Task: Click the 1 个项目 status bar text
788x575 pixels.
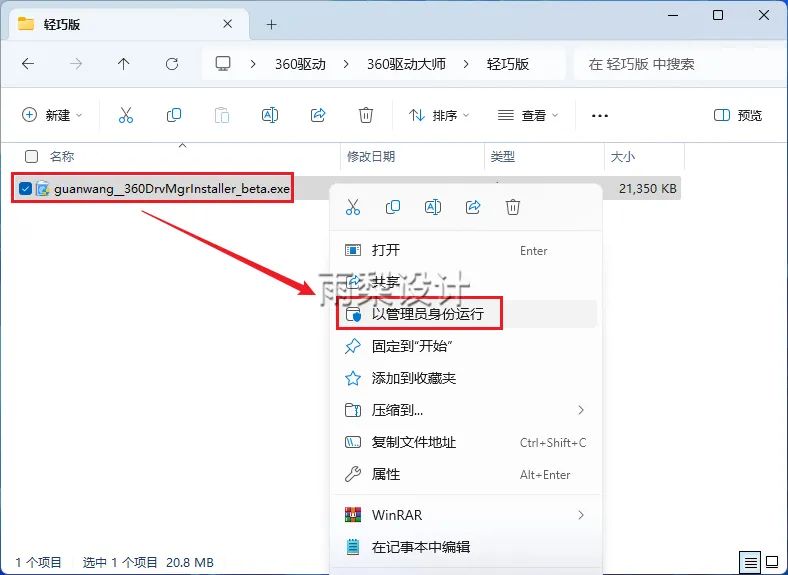Action: [x=39, y=562]
